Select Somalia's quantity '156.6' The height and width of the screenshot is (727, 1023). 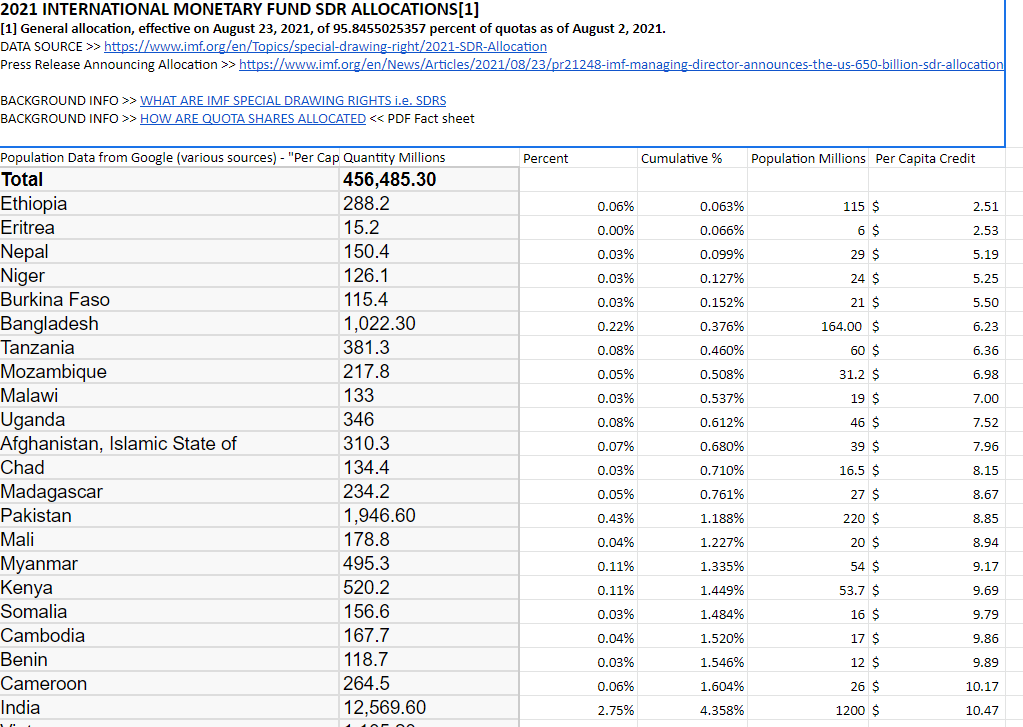pyautogui.click(x=429, y=611)
